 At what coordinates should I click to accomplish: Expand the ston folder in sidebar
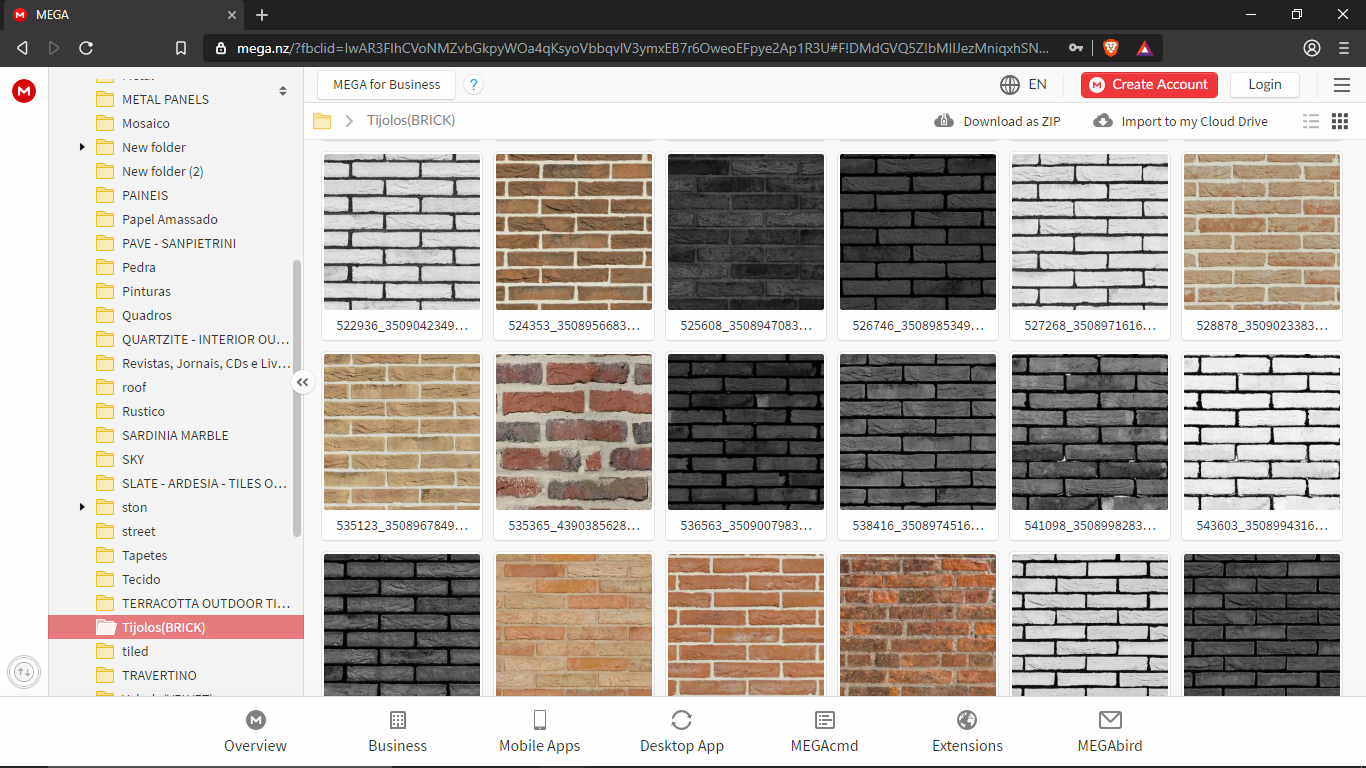click(x=82, y=507)
